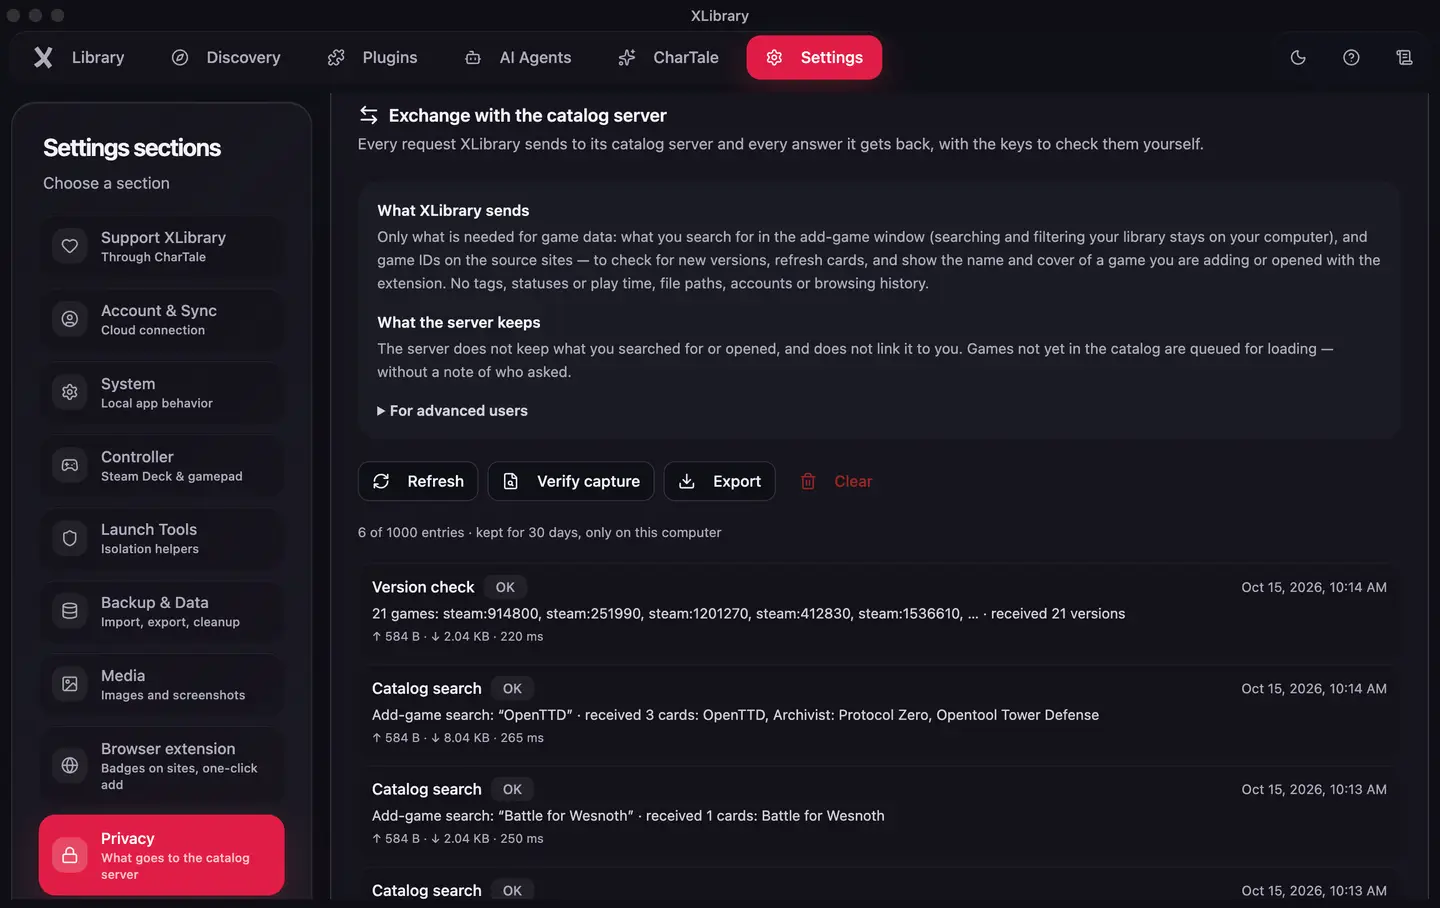
Task: Clear all log entries
Action: pos(836,481)
